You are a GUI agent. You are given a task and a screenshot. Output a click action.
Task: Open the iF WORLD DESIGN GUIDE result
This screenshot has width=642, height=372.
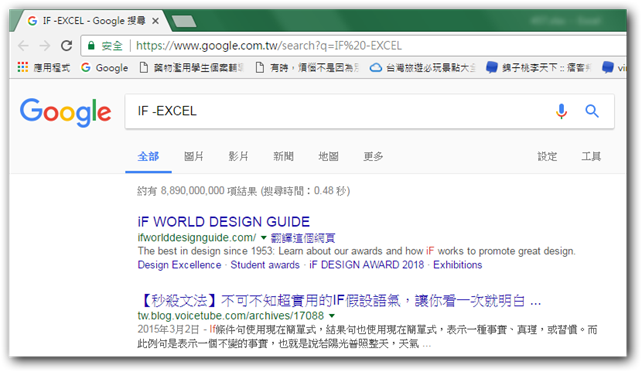pyautogui.click(x=224, y=222)
